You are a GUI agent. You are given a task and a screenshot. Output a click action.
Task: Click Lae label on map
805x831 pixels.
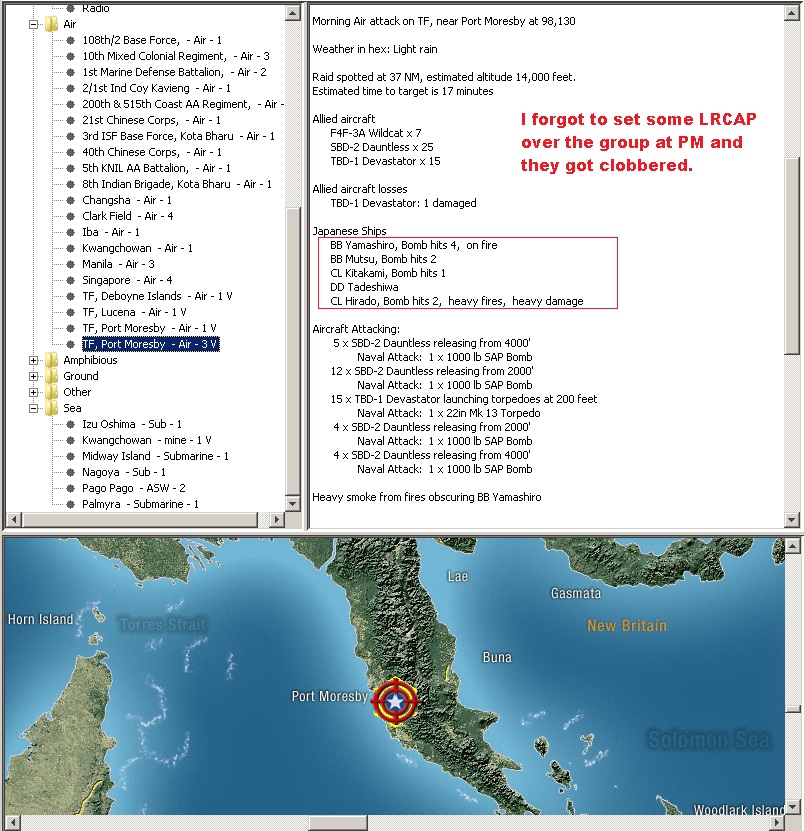click(x=458, y=577)
